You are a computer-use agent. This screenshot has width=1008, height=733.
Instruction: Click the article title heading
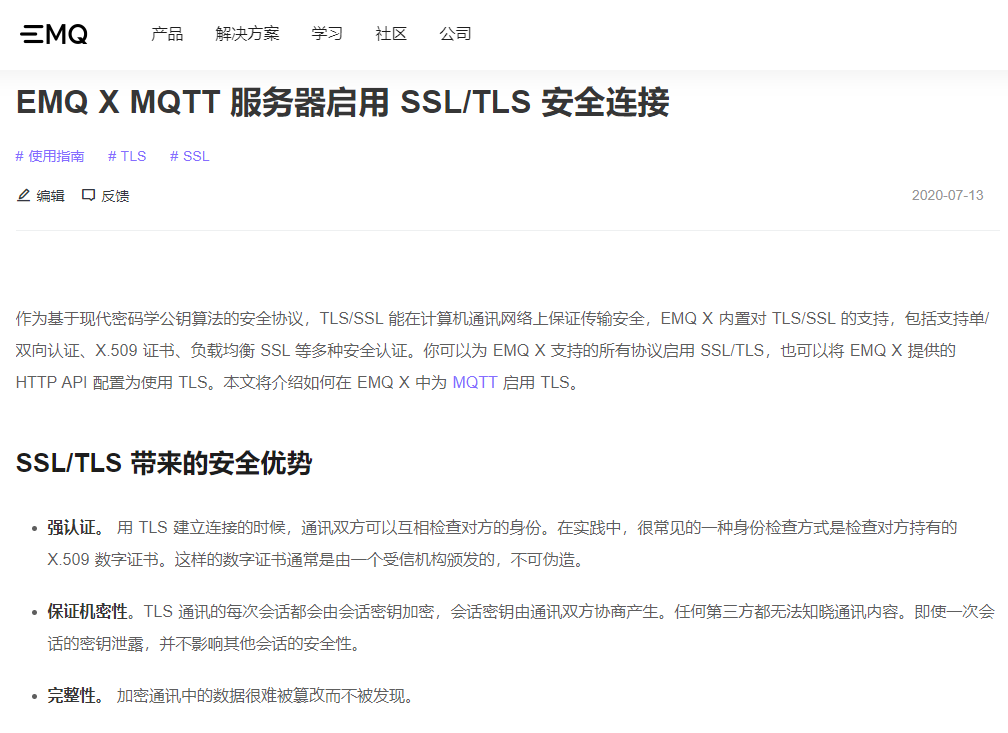point(343,103)
